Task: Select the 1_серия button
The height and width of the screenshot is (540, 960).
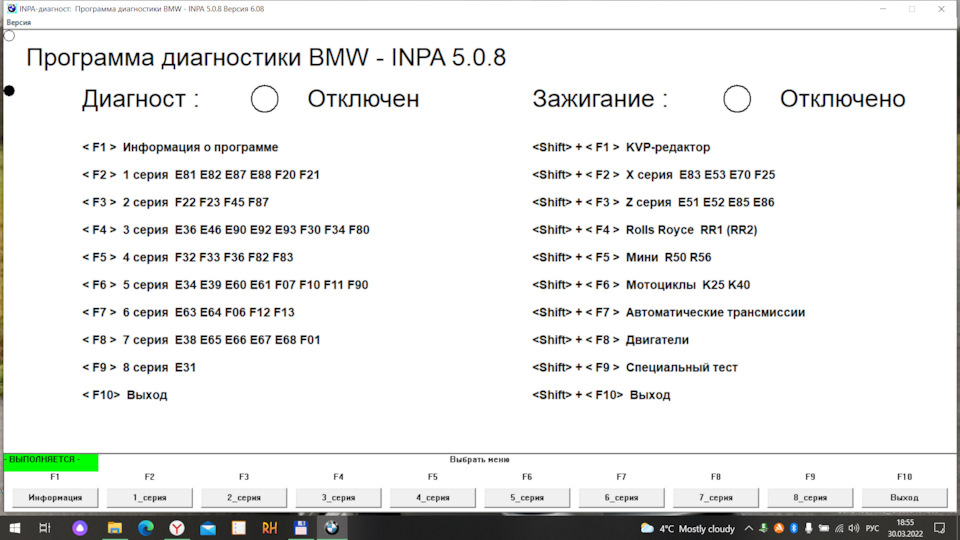Action: coord(149,498)
